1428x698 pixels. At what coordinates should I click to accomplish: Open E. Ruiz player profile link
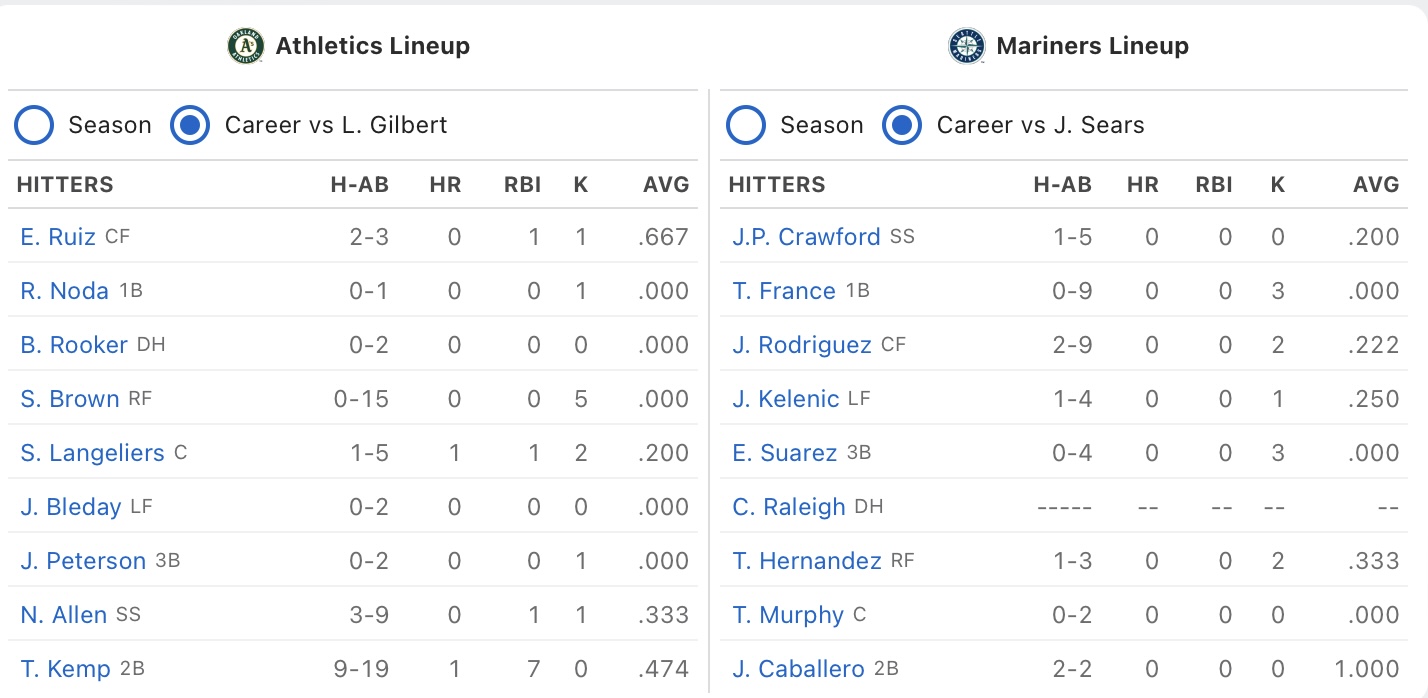click(x=58, y=237)
